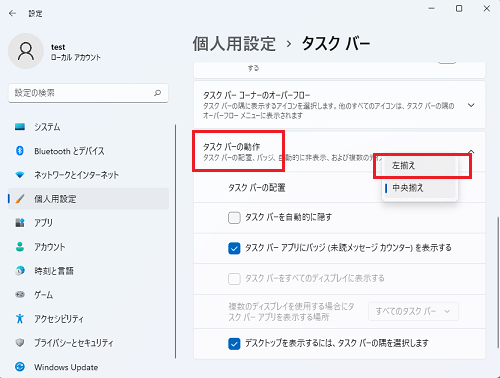Viewport: 500px width, 378px height.
Task: Open 個人用設定 category
Action: (88, 199)
